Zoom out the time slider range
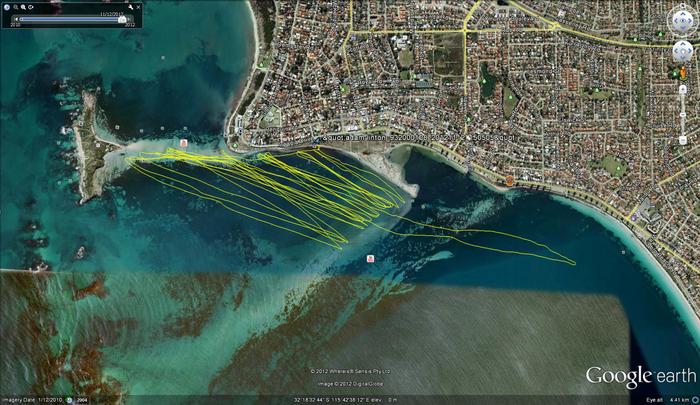This screenshot has width=700, height=405. click(17, 6)
